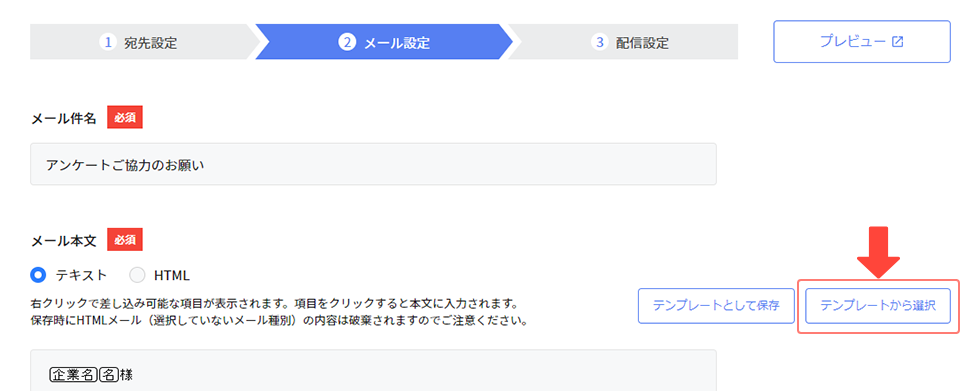The height and width of the screenshot is (391, 980).
Task: Click the external-link icon in プレビュー button
Action: (x=898, y=42)
